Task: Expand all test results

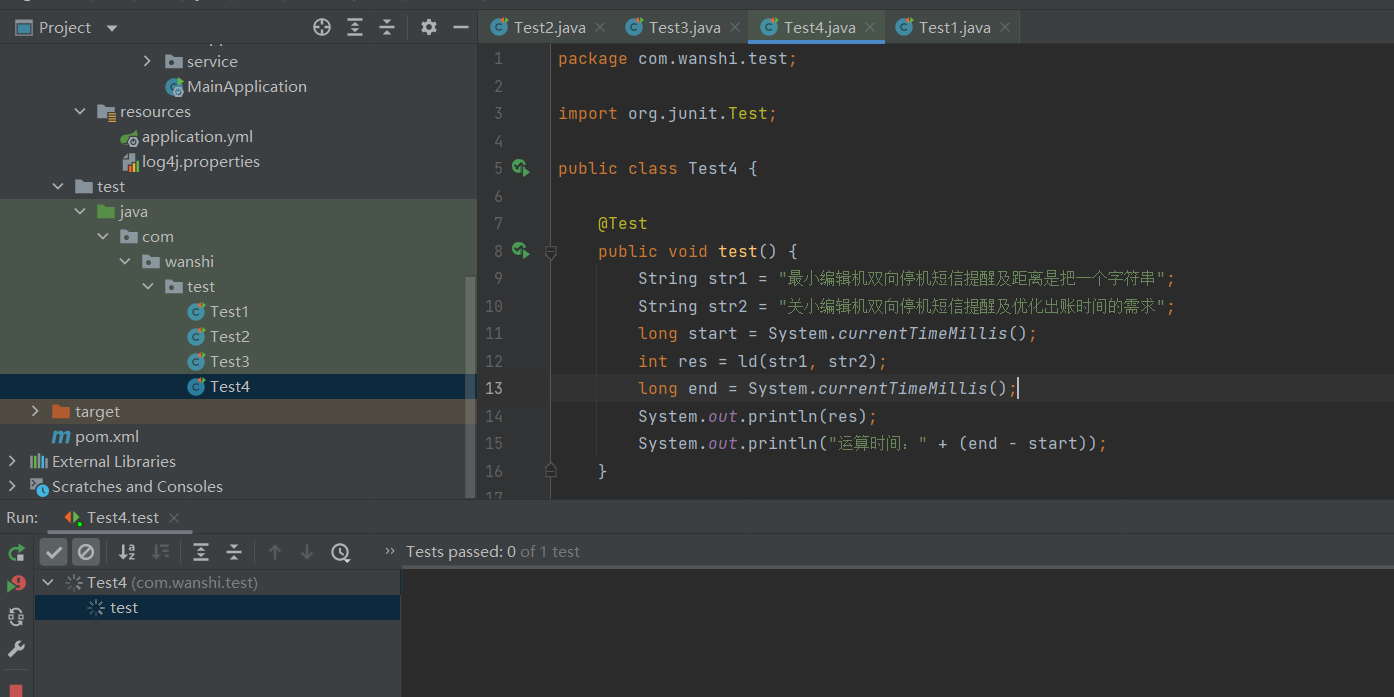Action: click(x=201, y=552)
